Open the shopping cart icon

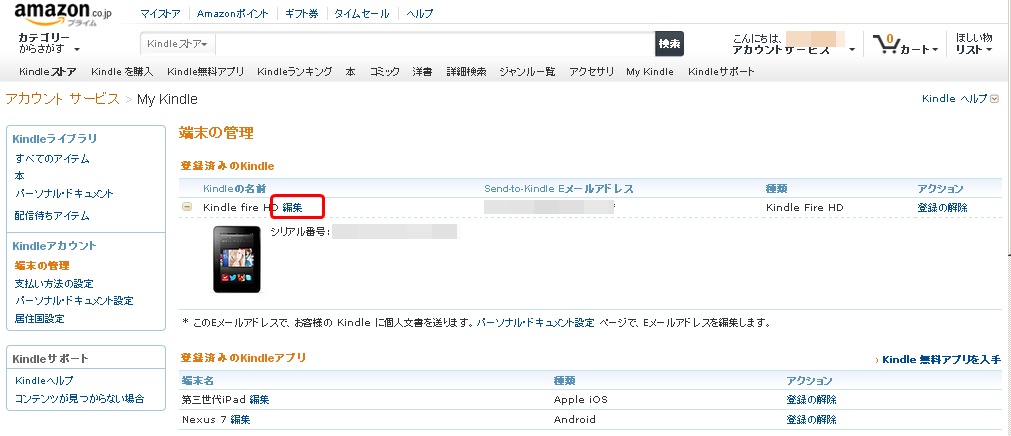888,44
